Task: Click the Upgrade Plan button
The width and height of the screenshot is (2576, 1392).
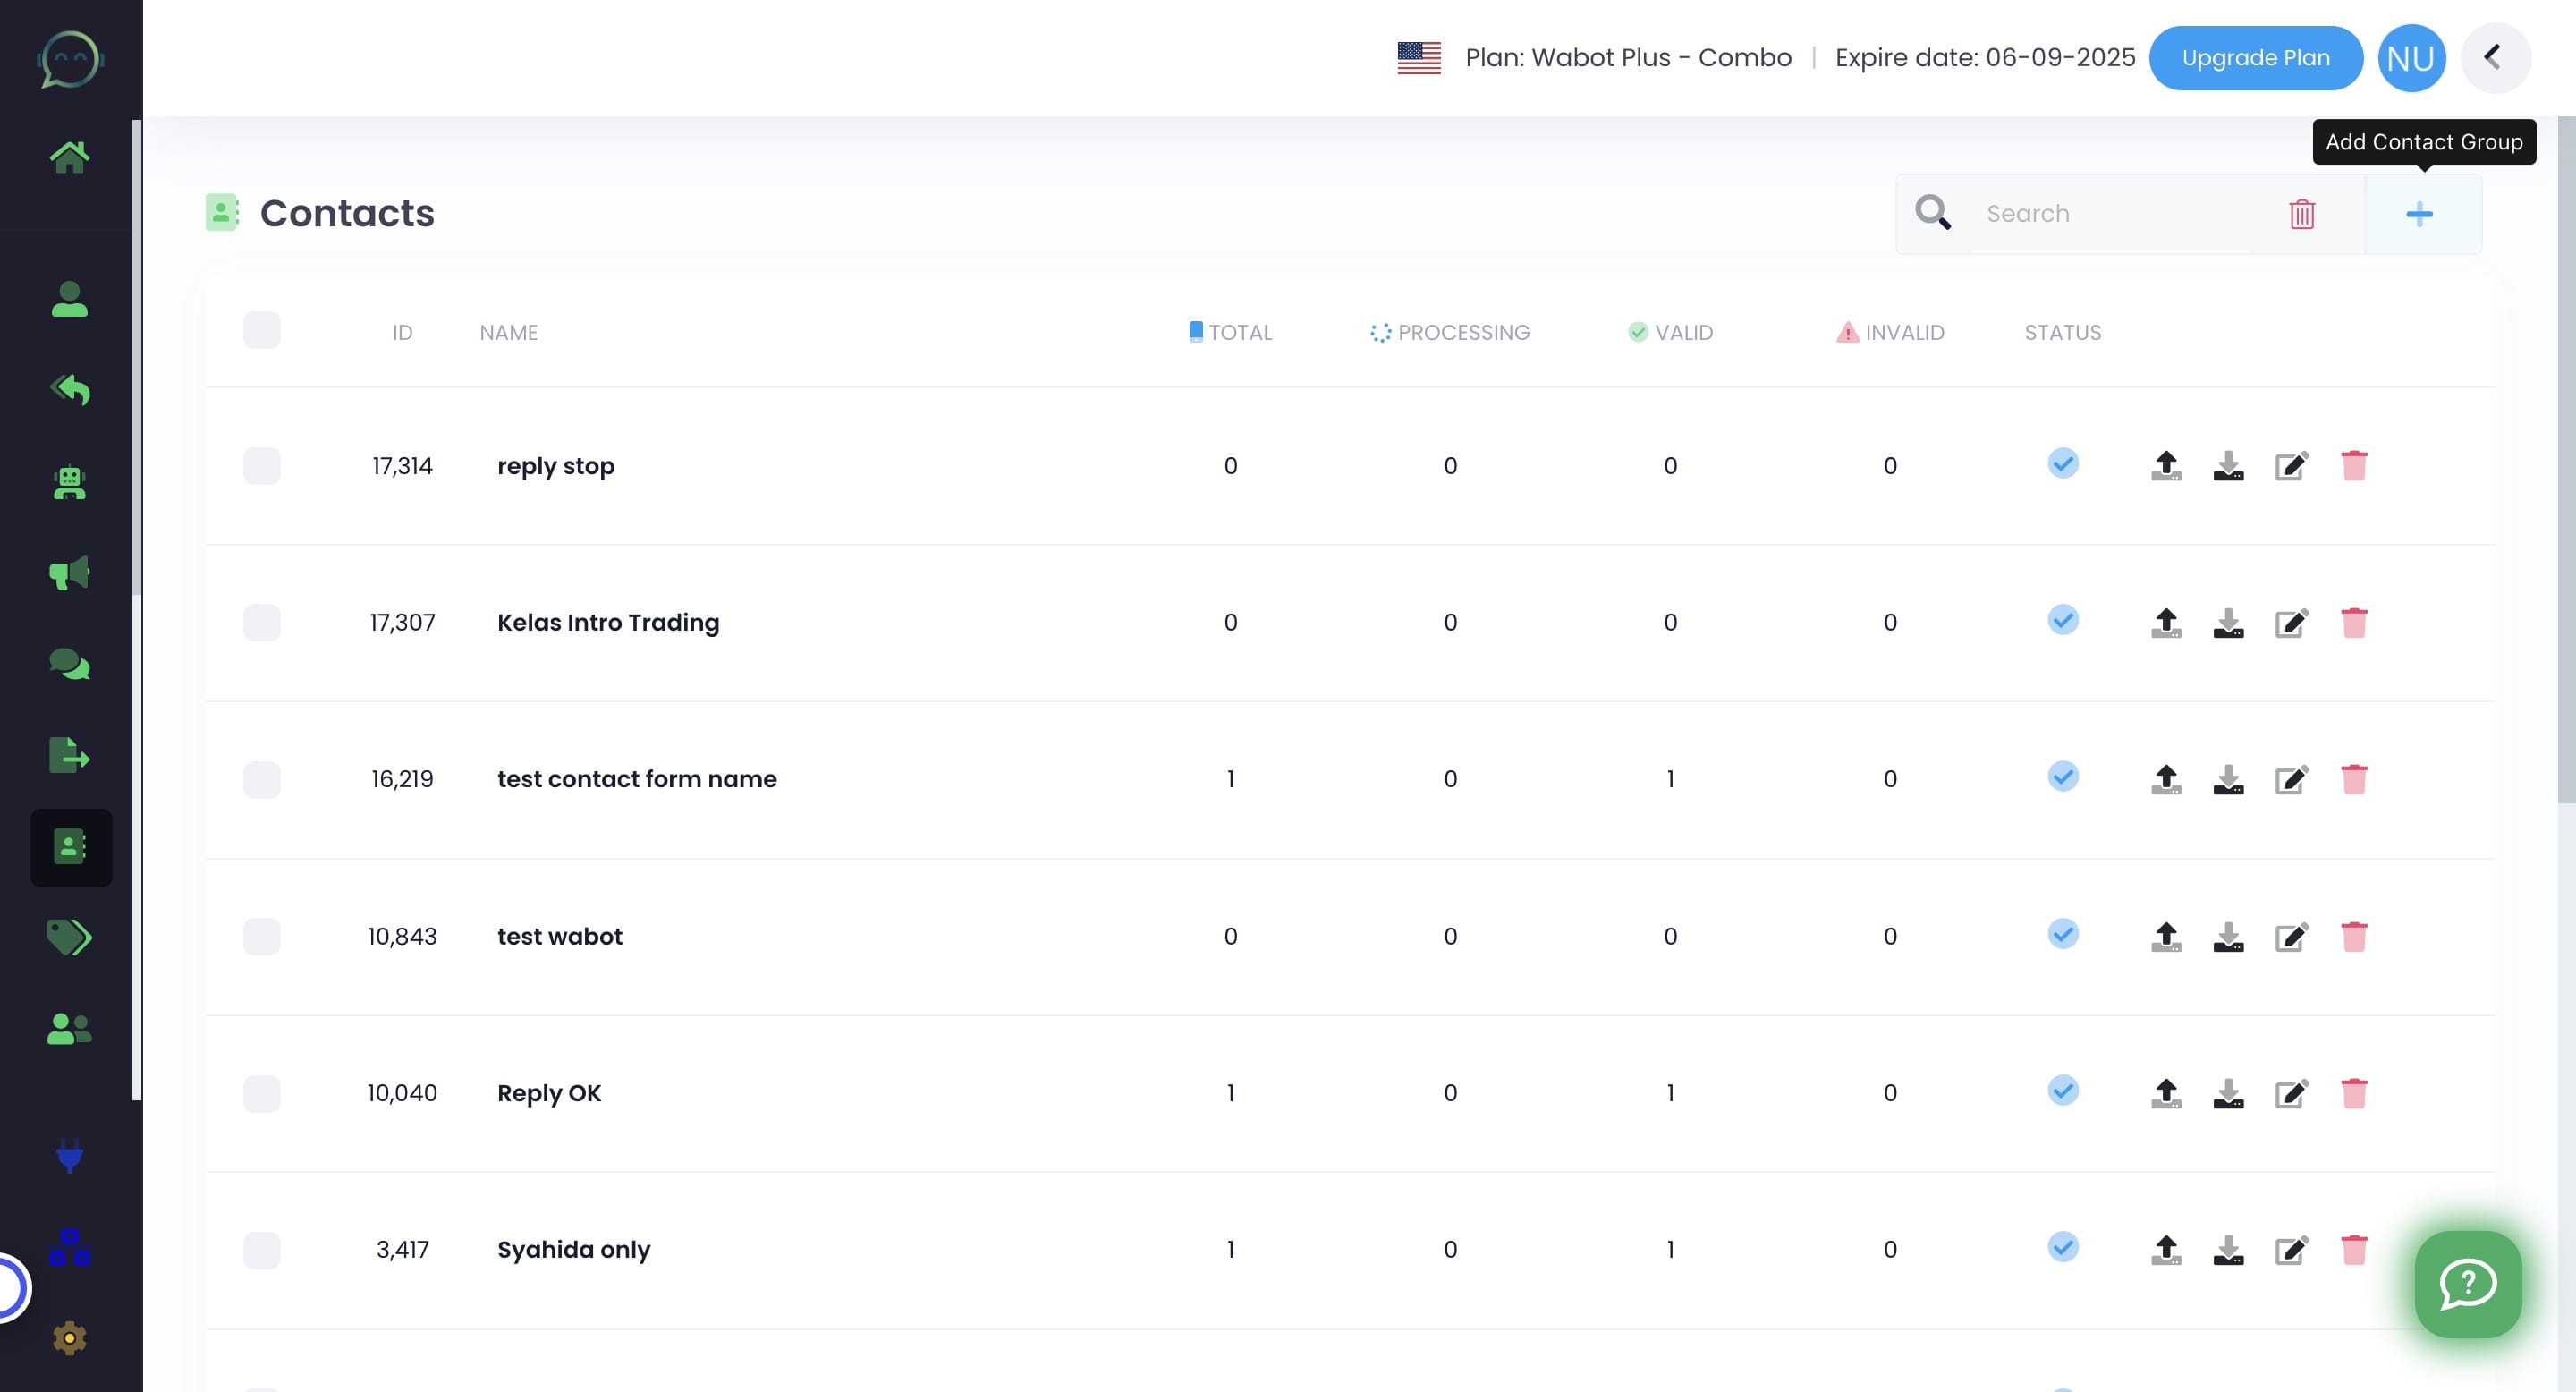Action: pos(2255,58)
